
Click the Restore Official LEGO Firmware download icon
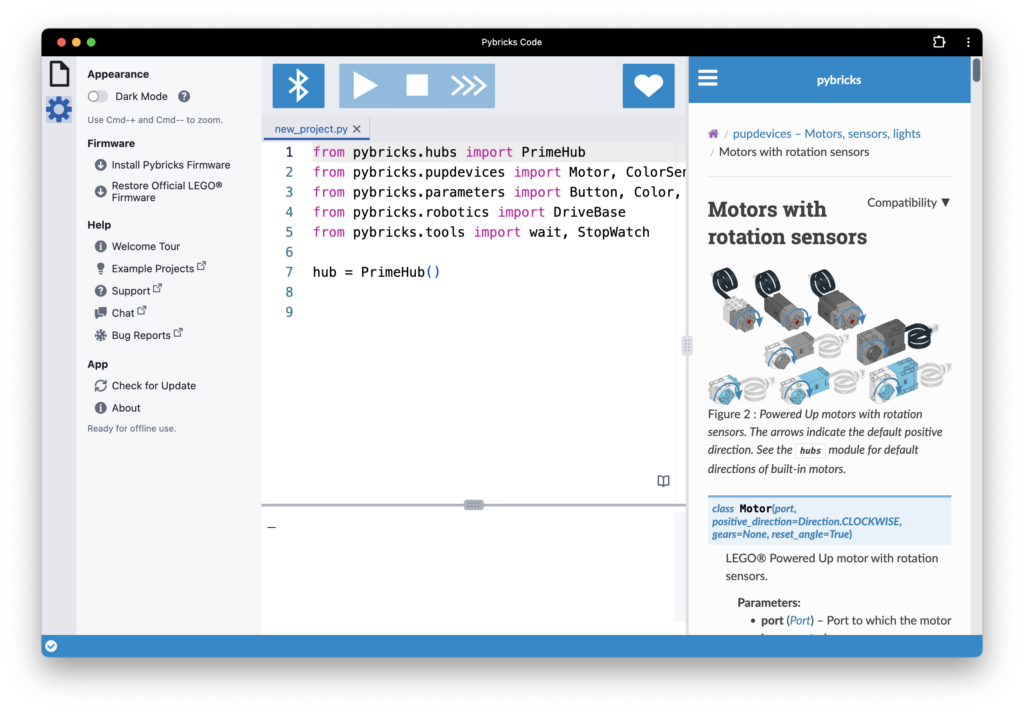[x=101, y=191]
